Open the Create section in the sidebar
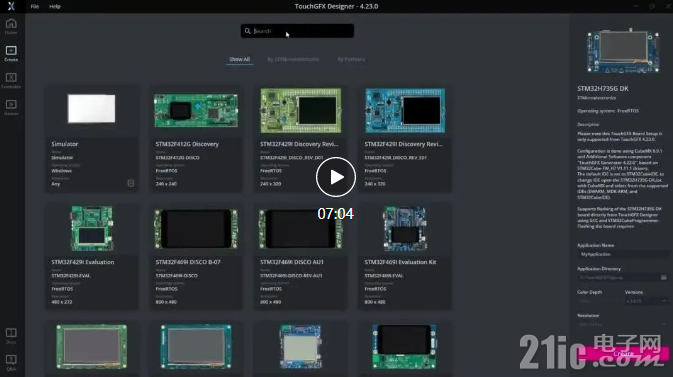 tap(11, 53)
